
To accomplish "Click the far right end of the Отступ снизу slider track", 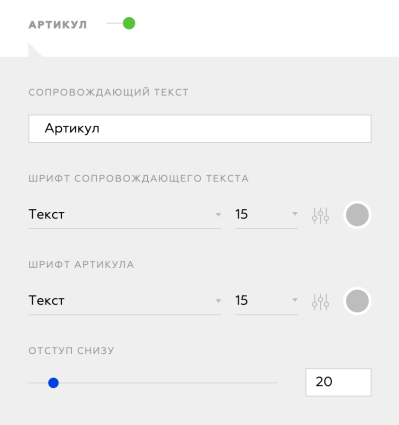I will tap(275, 383).
